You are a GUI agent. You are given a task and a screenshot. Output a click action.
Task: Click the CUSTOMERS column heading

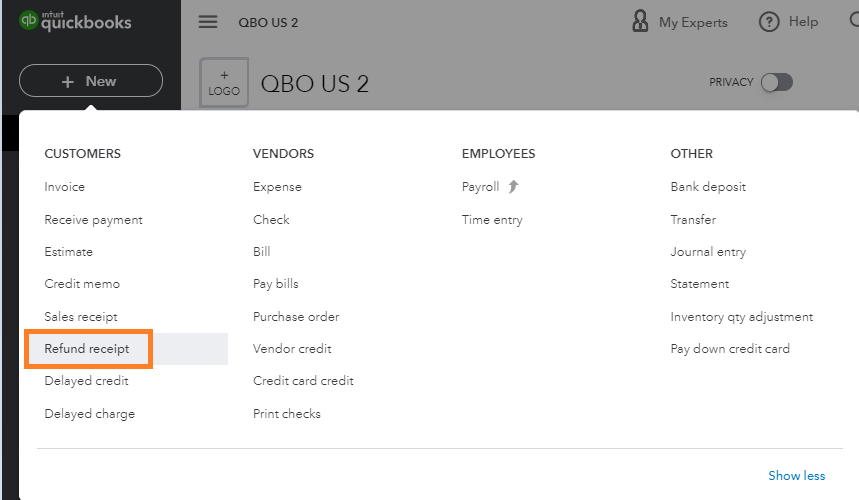coord(82,154)
